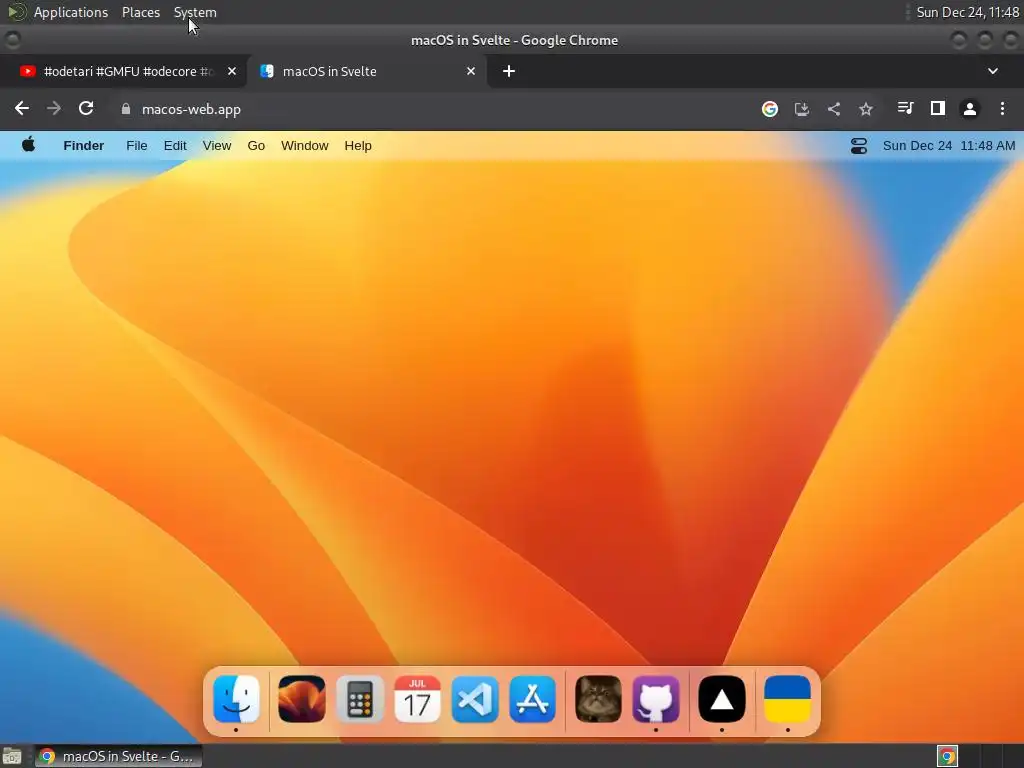Open the System menu in top panel

(195, 12)
